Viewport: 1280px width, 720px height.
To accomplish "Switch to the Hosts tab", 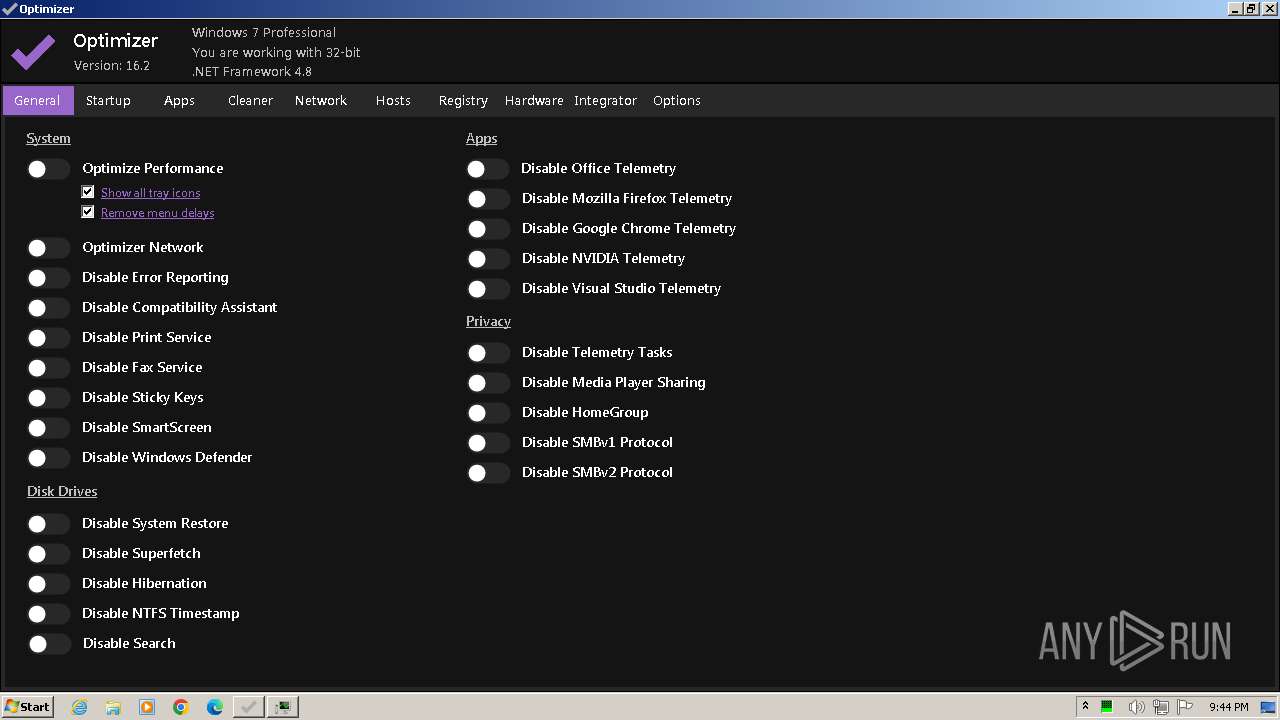I will (x=393, y=100).
